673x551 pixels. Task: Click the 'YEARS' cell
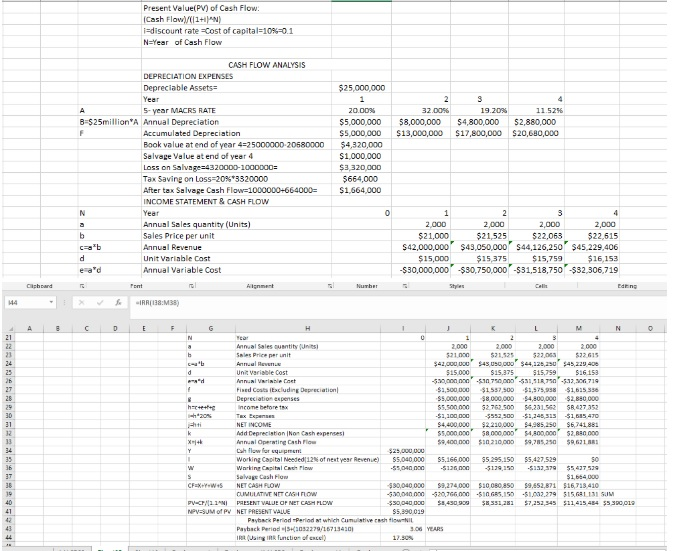(434, 529)
